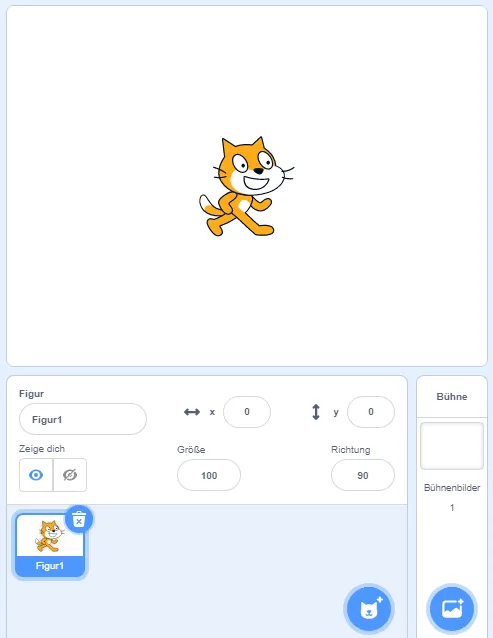The image size is (493, 638).
Task: Click the cat sprite on the stage
Action: (x=246, y=186)
